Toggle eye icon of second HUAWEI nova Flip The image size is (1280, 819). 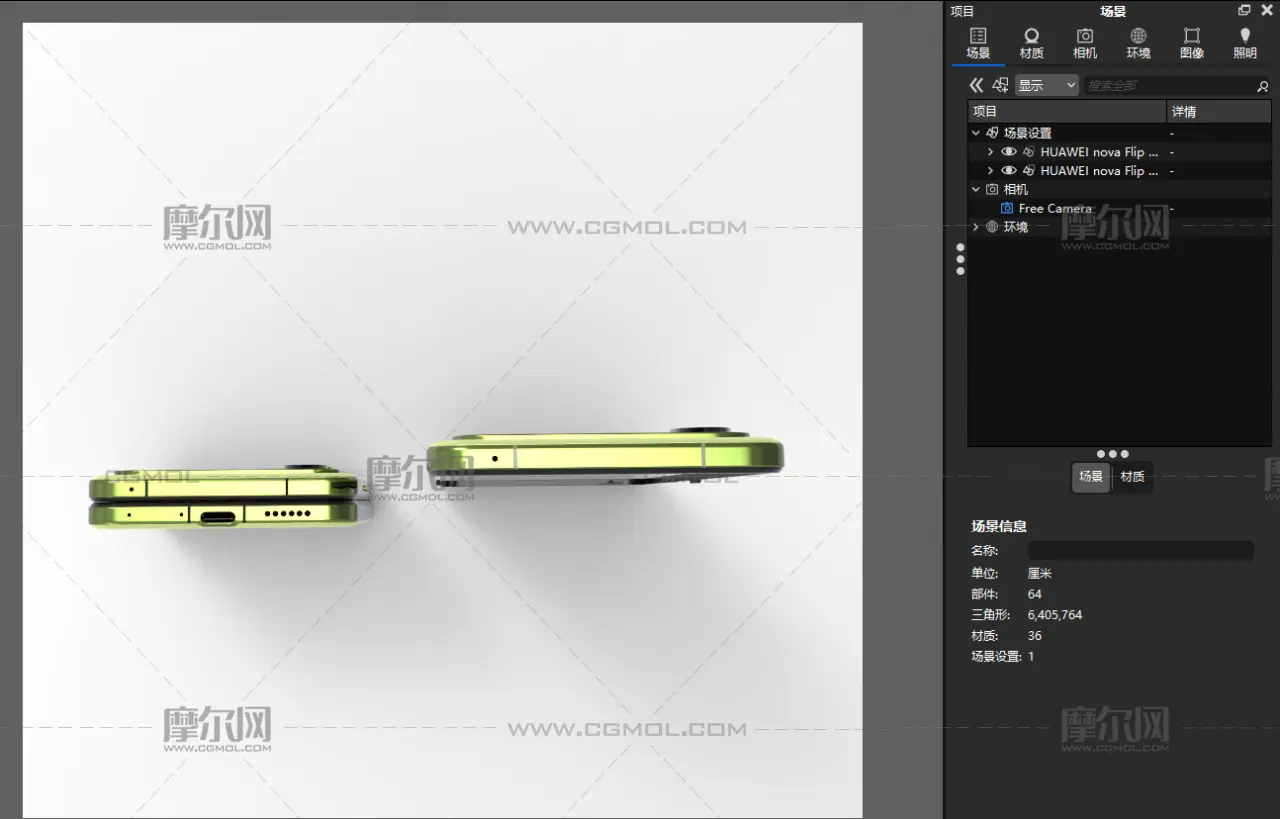tap(1008, 171)
